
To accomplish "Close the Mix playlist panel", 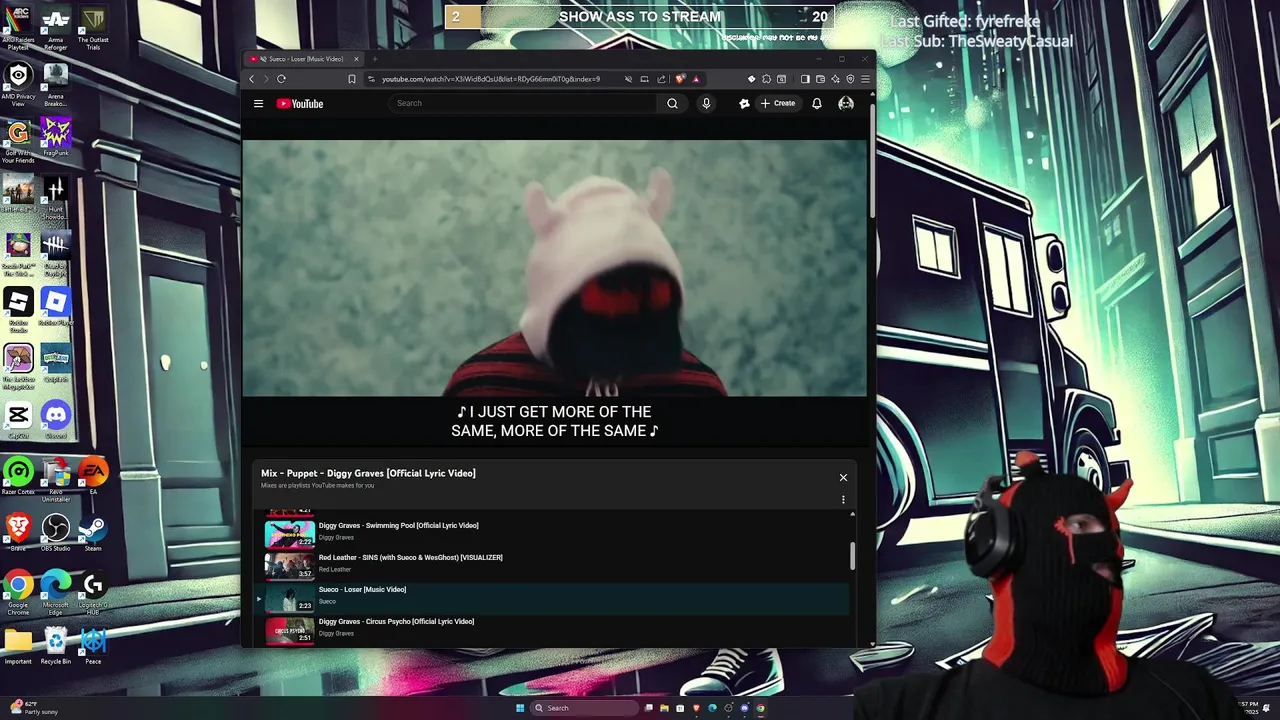I will pos(843,478).
